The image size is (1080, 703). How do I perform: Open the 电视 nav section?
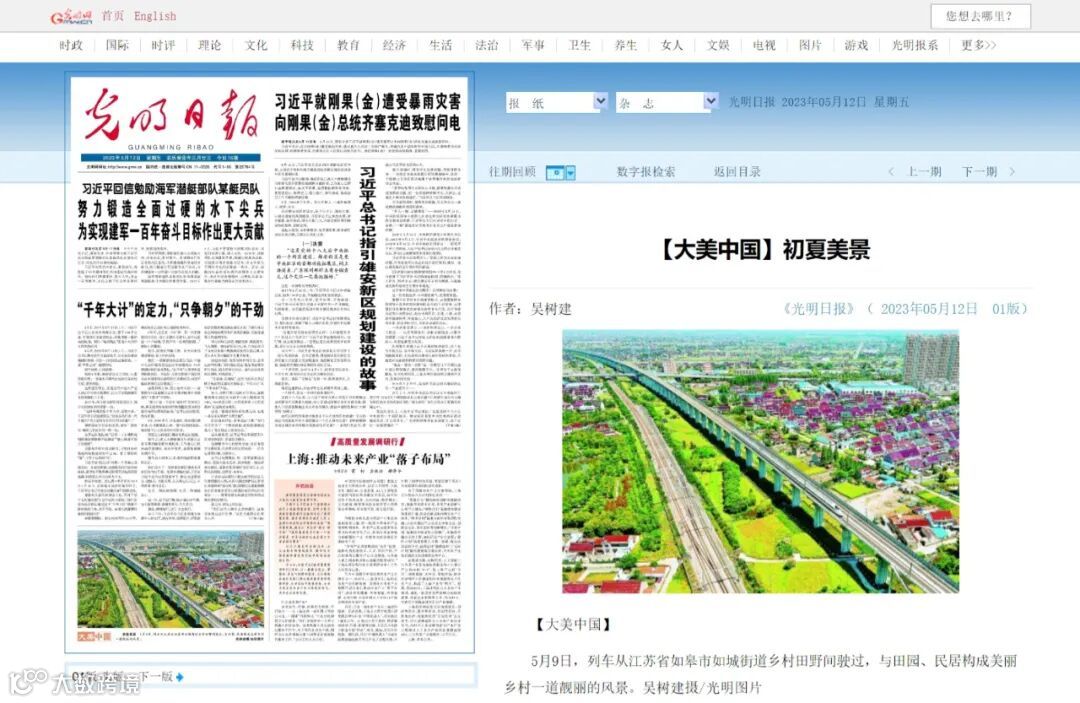point(764,45)
